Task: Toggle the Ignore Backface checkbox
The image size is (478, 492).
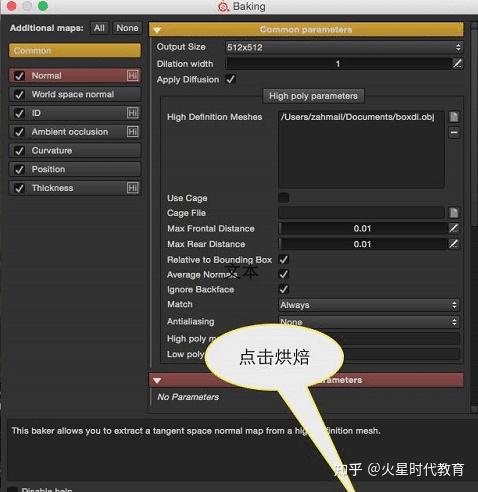Action: coord(284,289)
